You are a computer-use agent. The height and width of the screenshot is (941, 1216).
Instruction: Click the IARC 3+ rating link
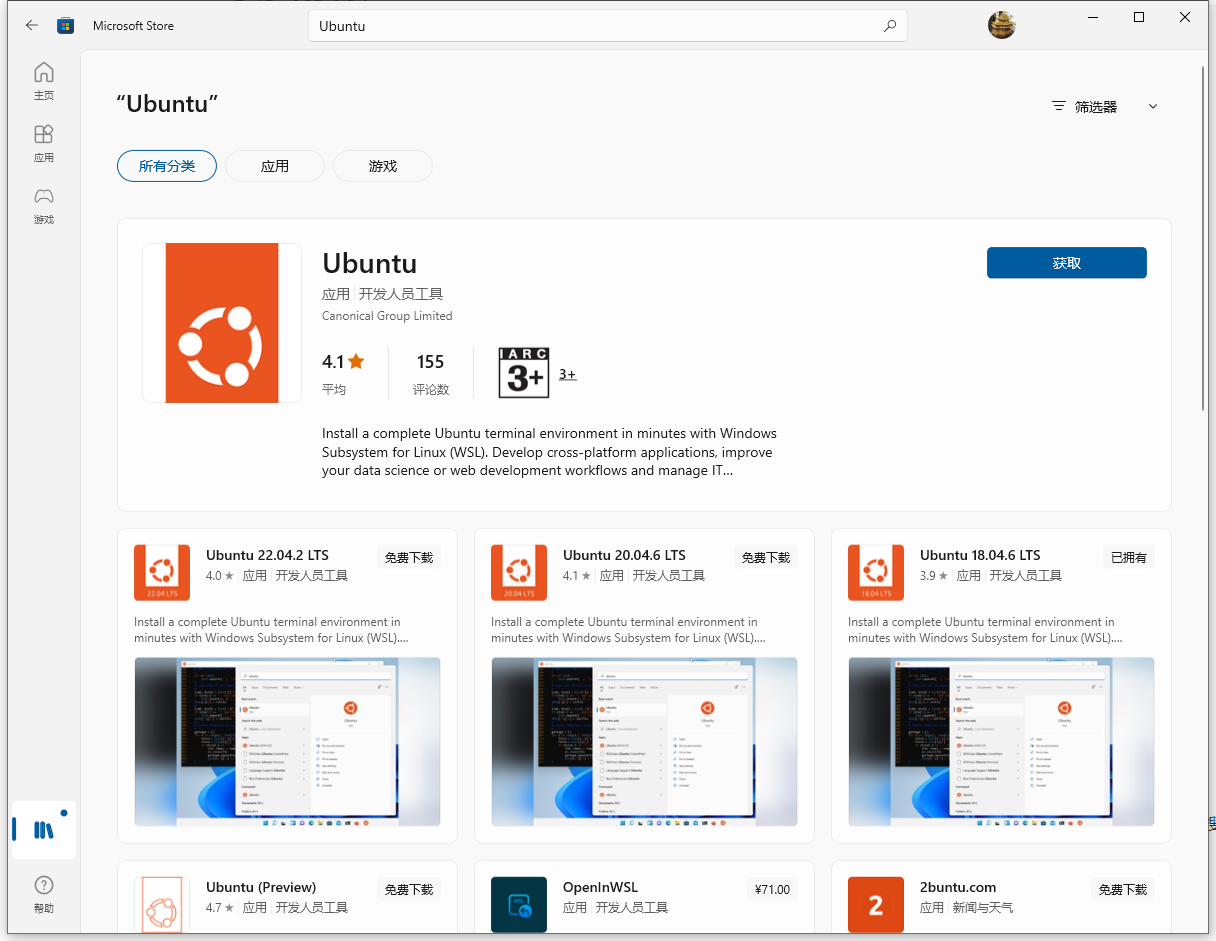[567, 373]
